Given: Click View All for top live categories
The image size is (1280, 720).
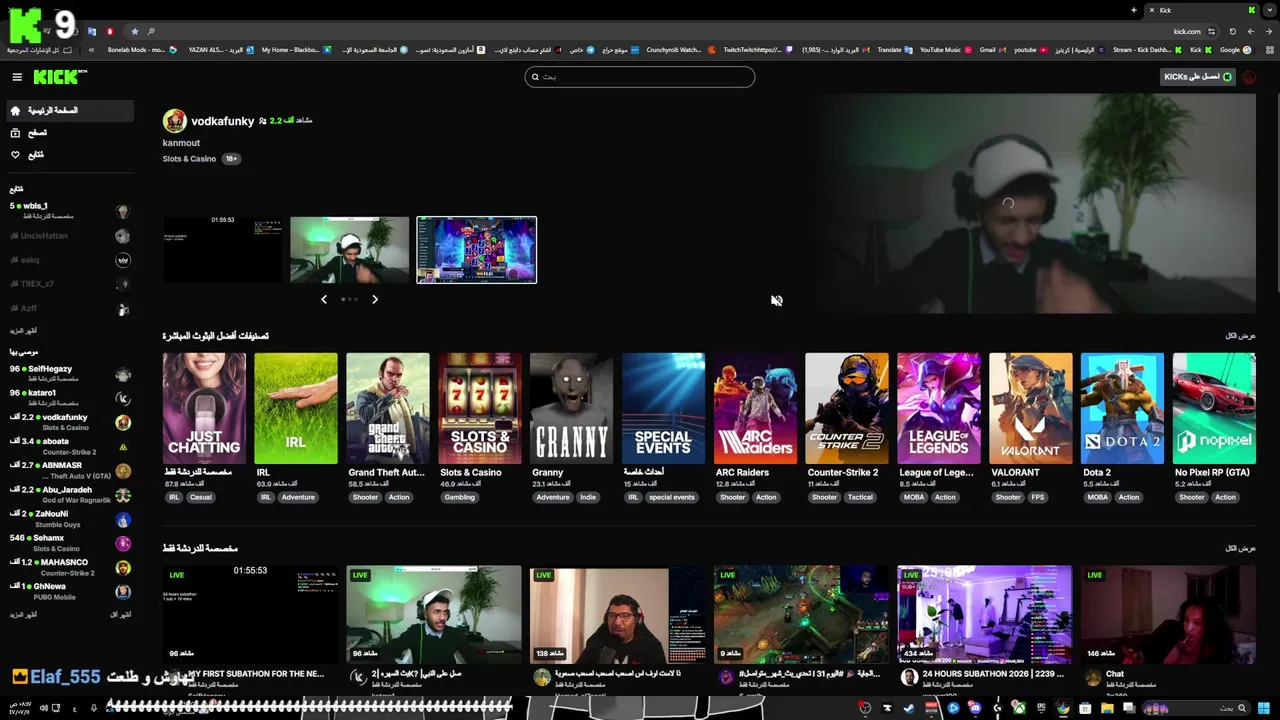Looking at the screenshot, I should point(1240,336).
